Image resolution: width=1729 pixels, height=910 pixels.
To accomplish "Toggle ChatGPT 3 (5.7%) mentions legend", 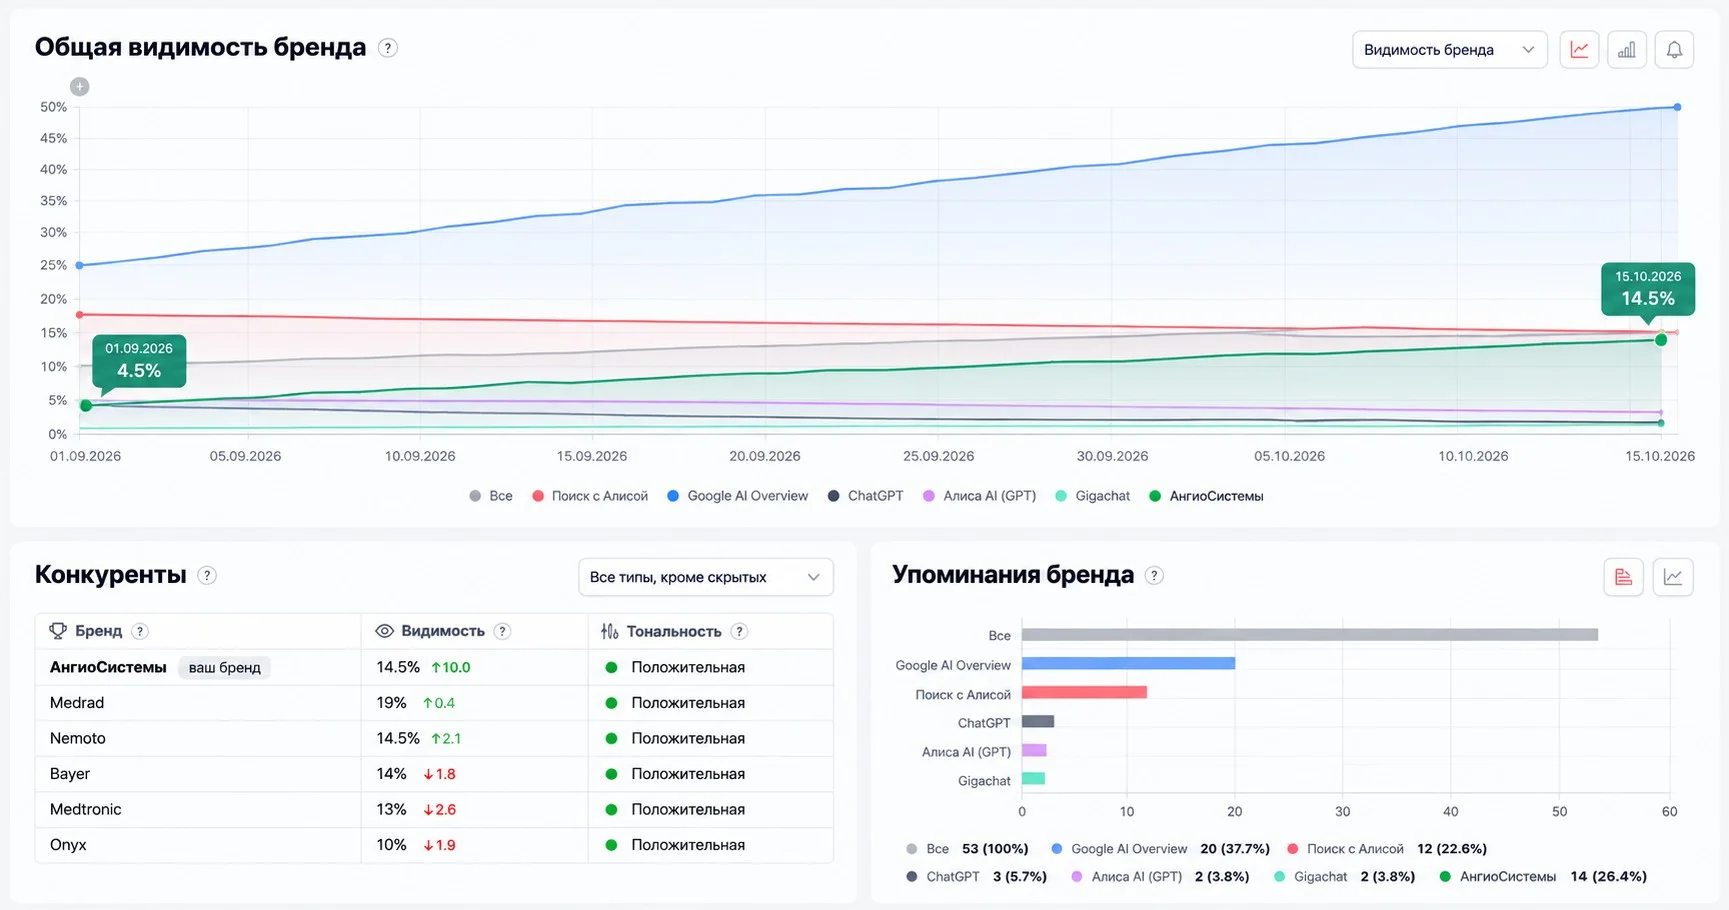I will coord(976,877).
